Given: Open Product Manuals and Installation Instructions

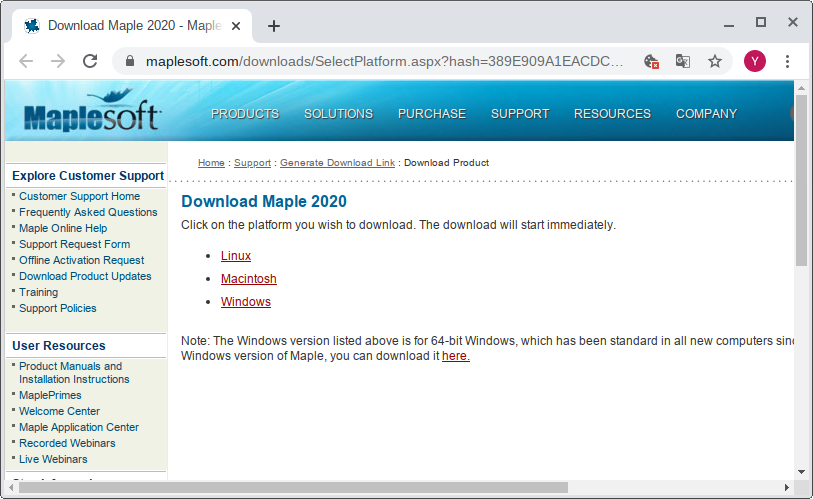Looking at the screenshot, I should (74, 372).
